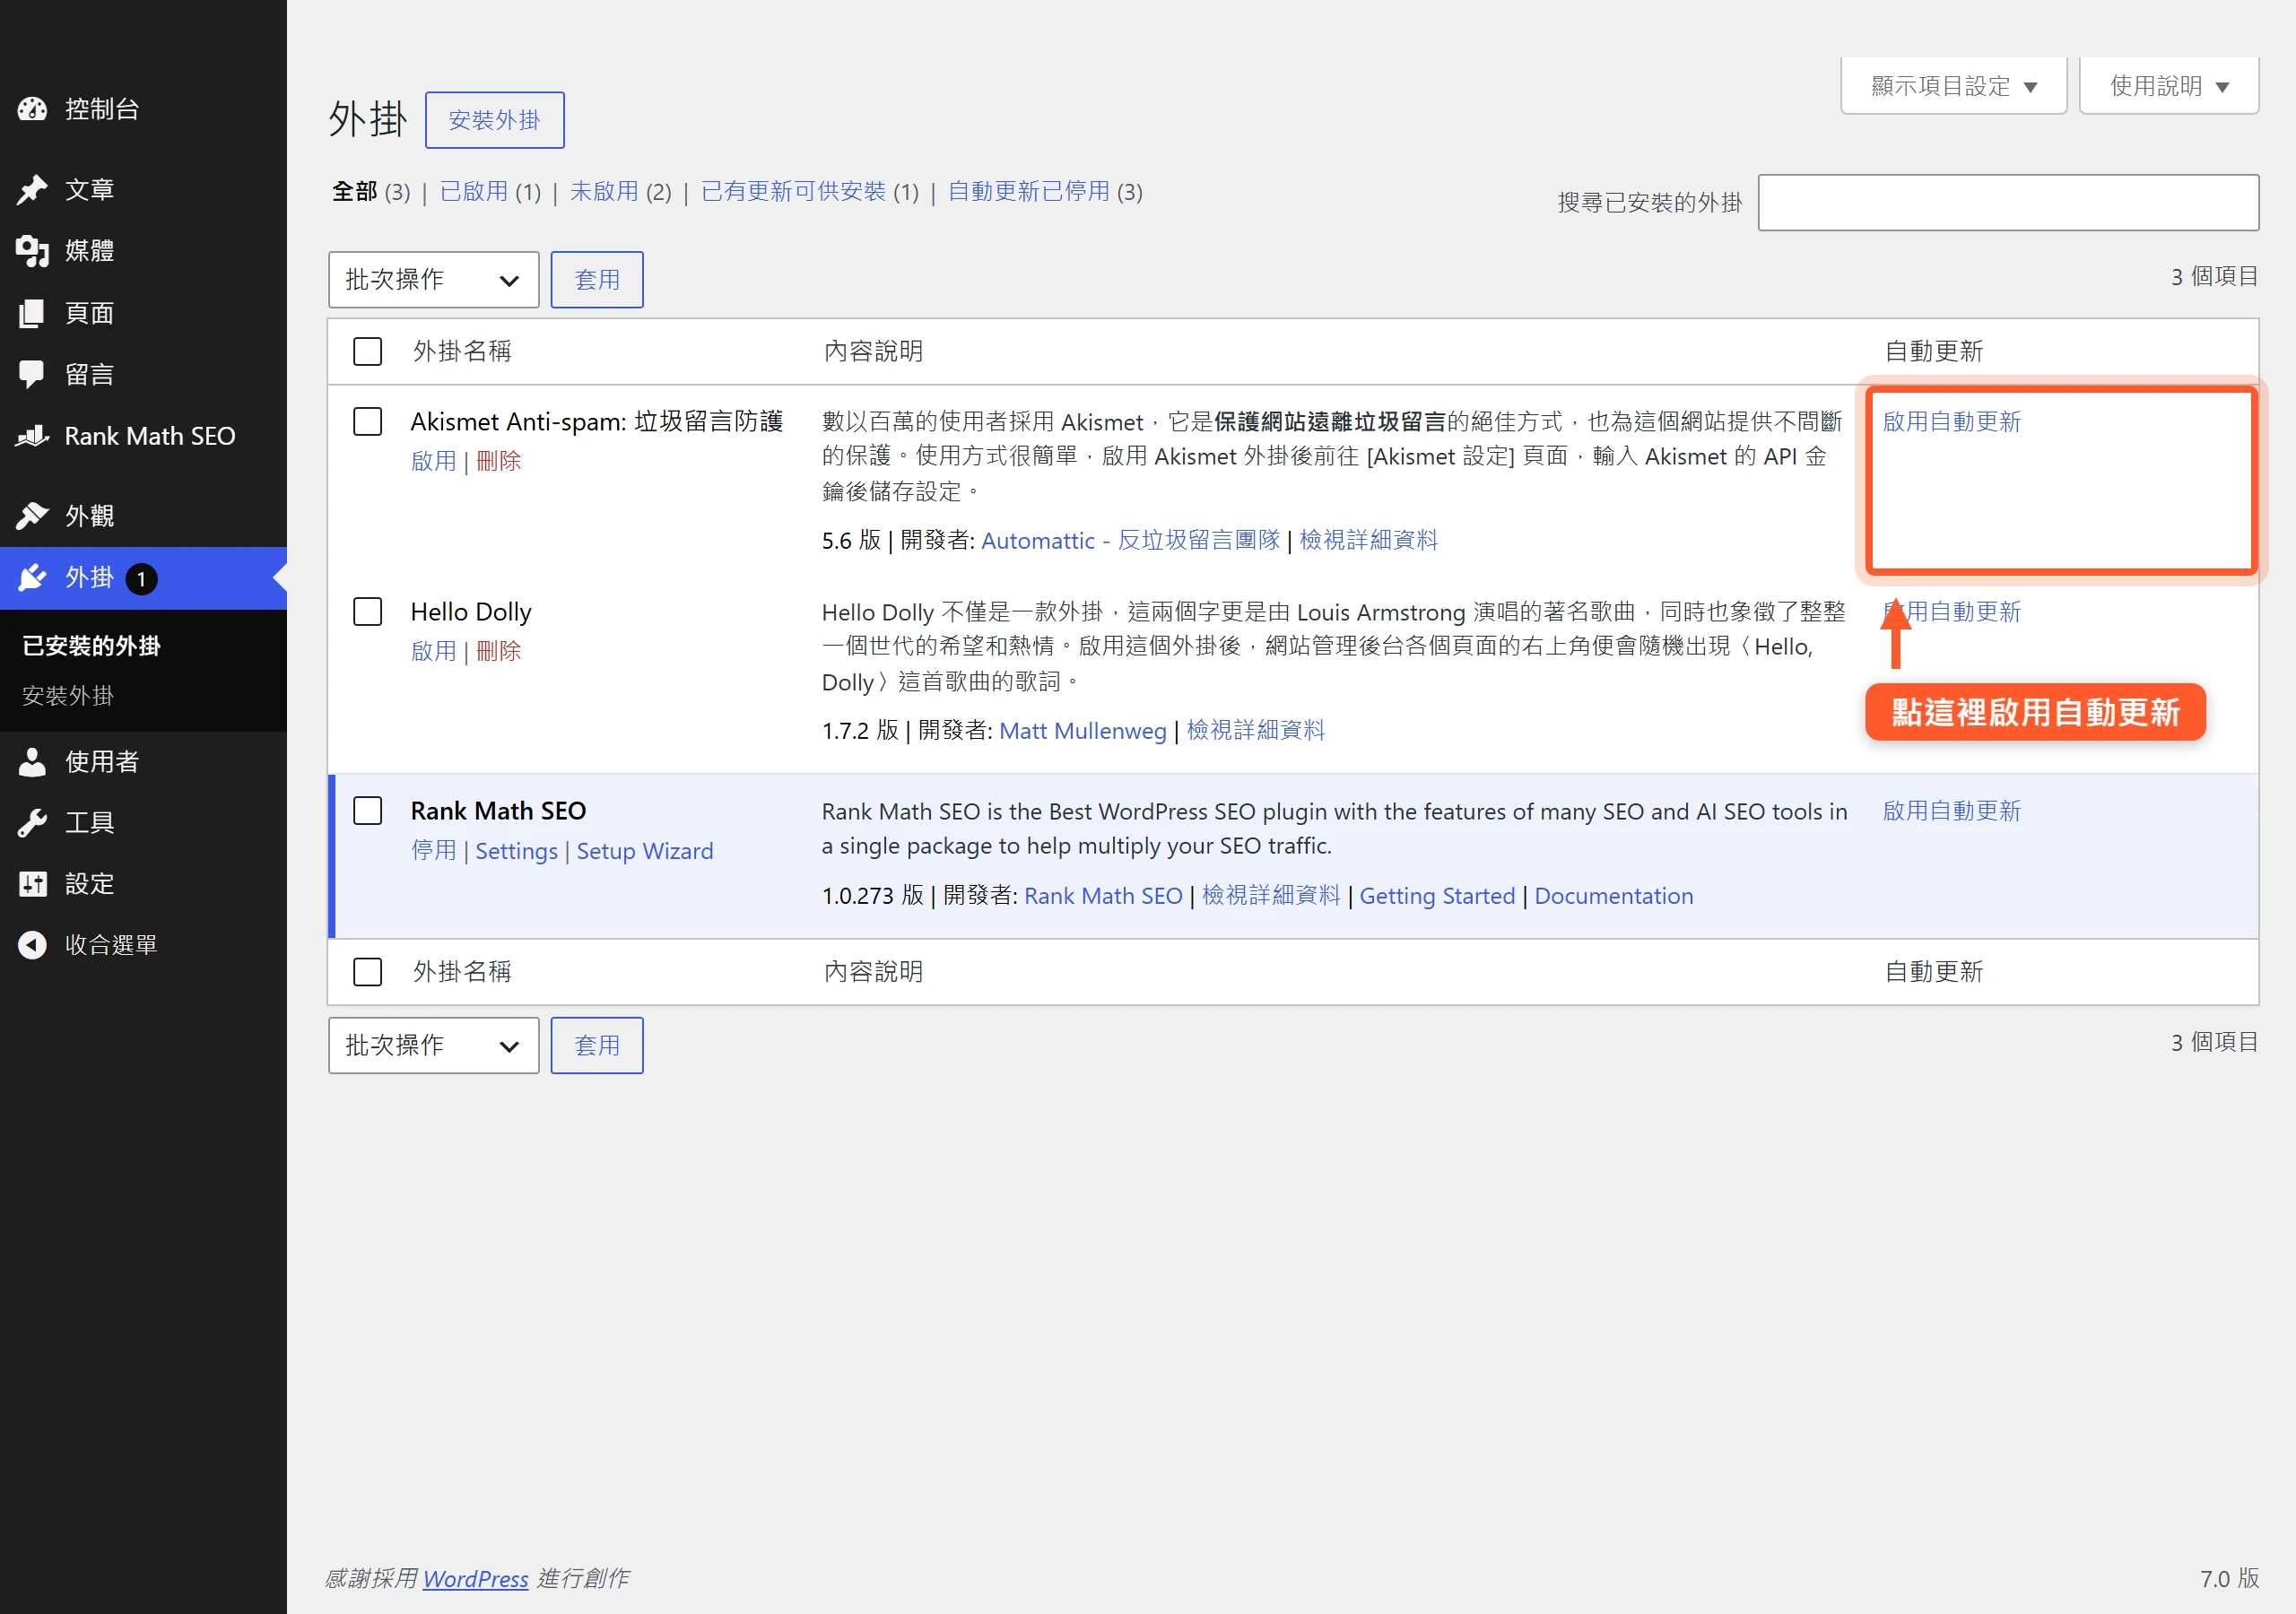Open the bottom 批次操作 dropdown
The image size is (2296, 1614).
tap(433, 1045)
